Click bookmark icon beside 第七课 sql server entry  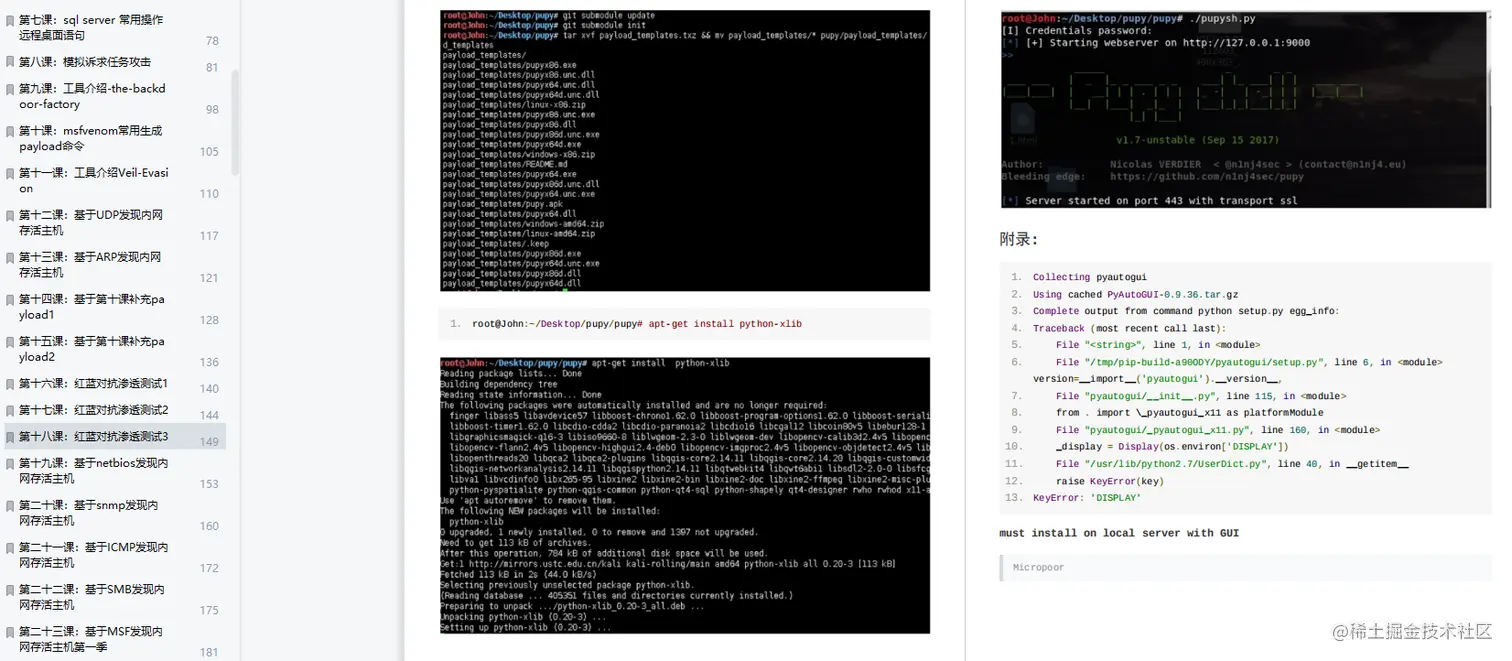[x=10, y=20]
